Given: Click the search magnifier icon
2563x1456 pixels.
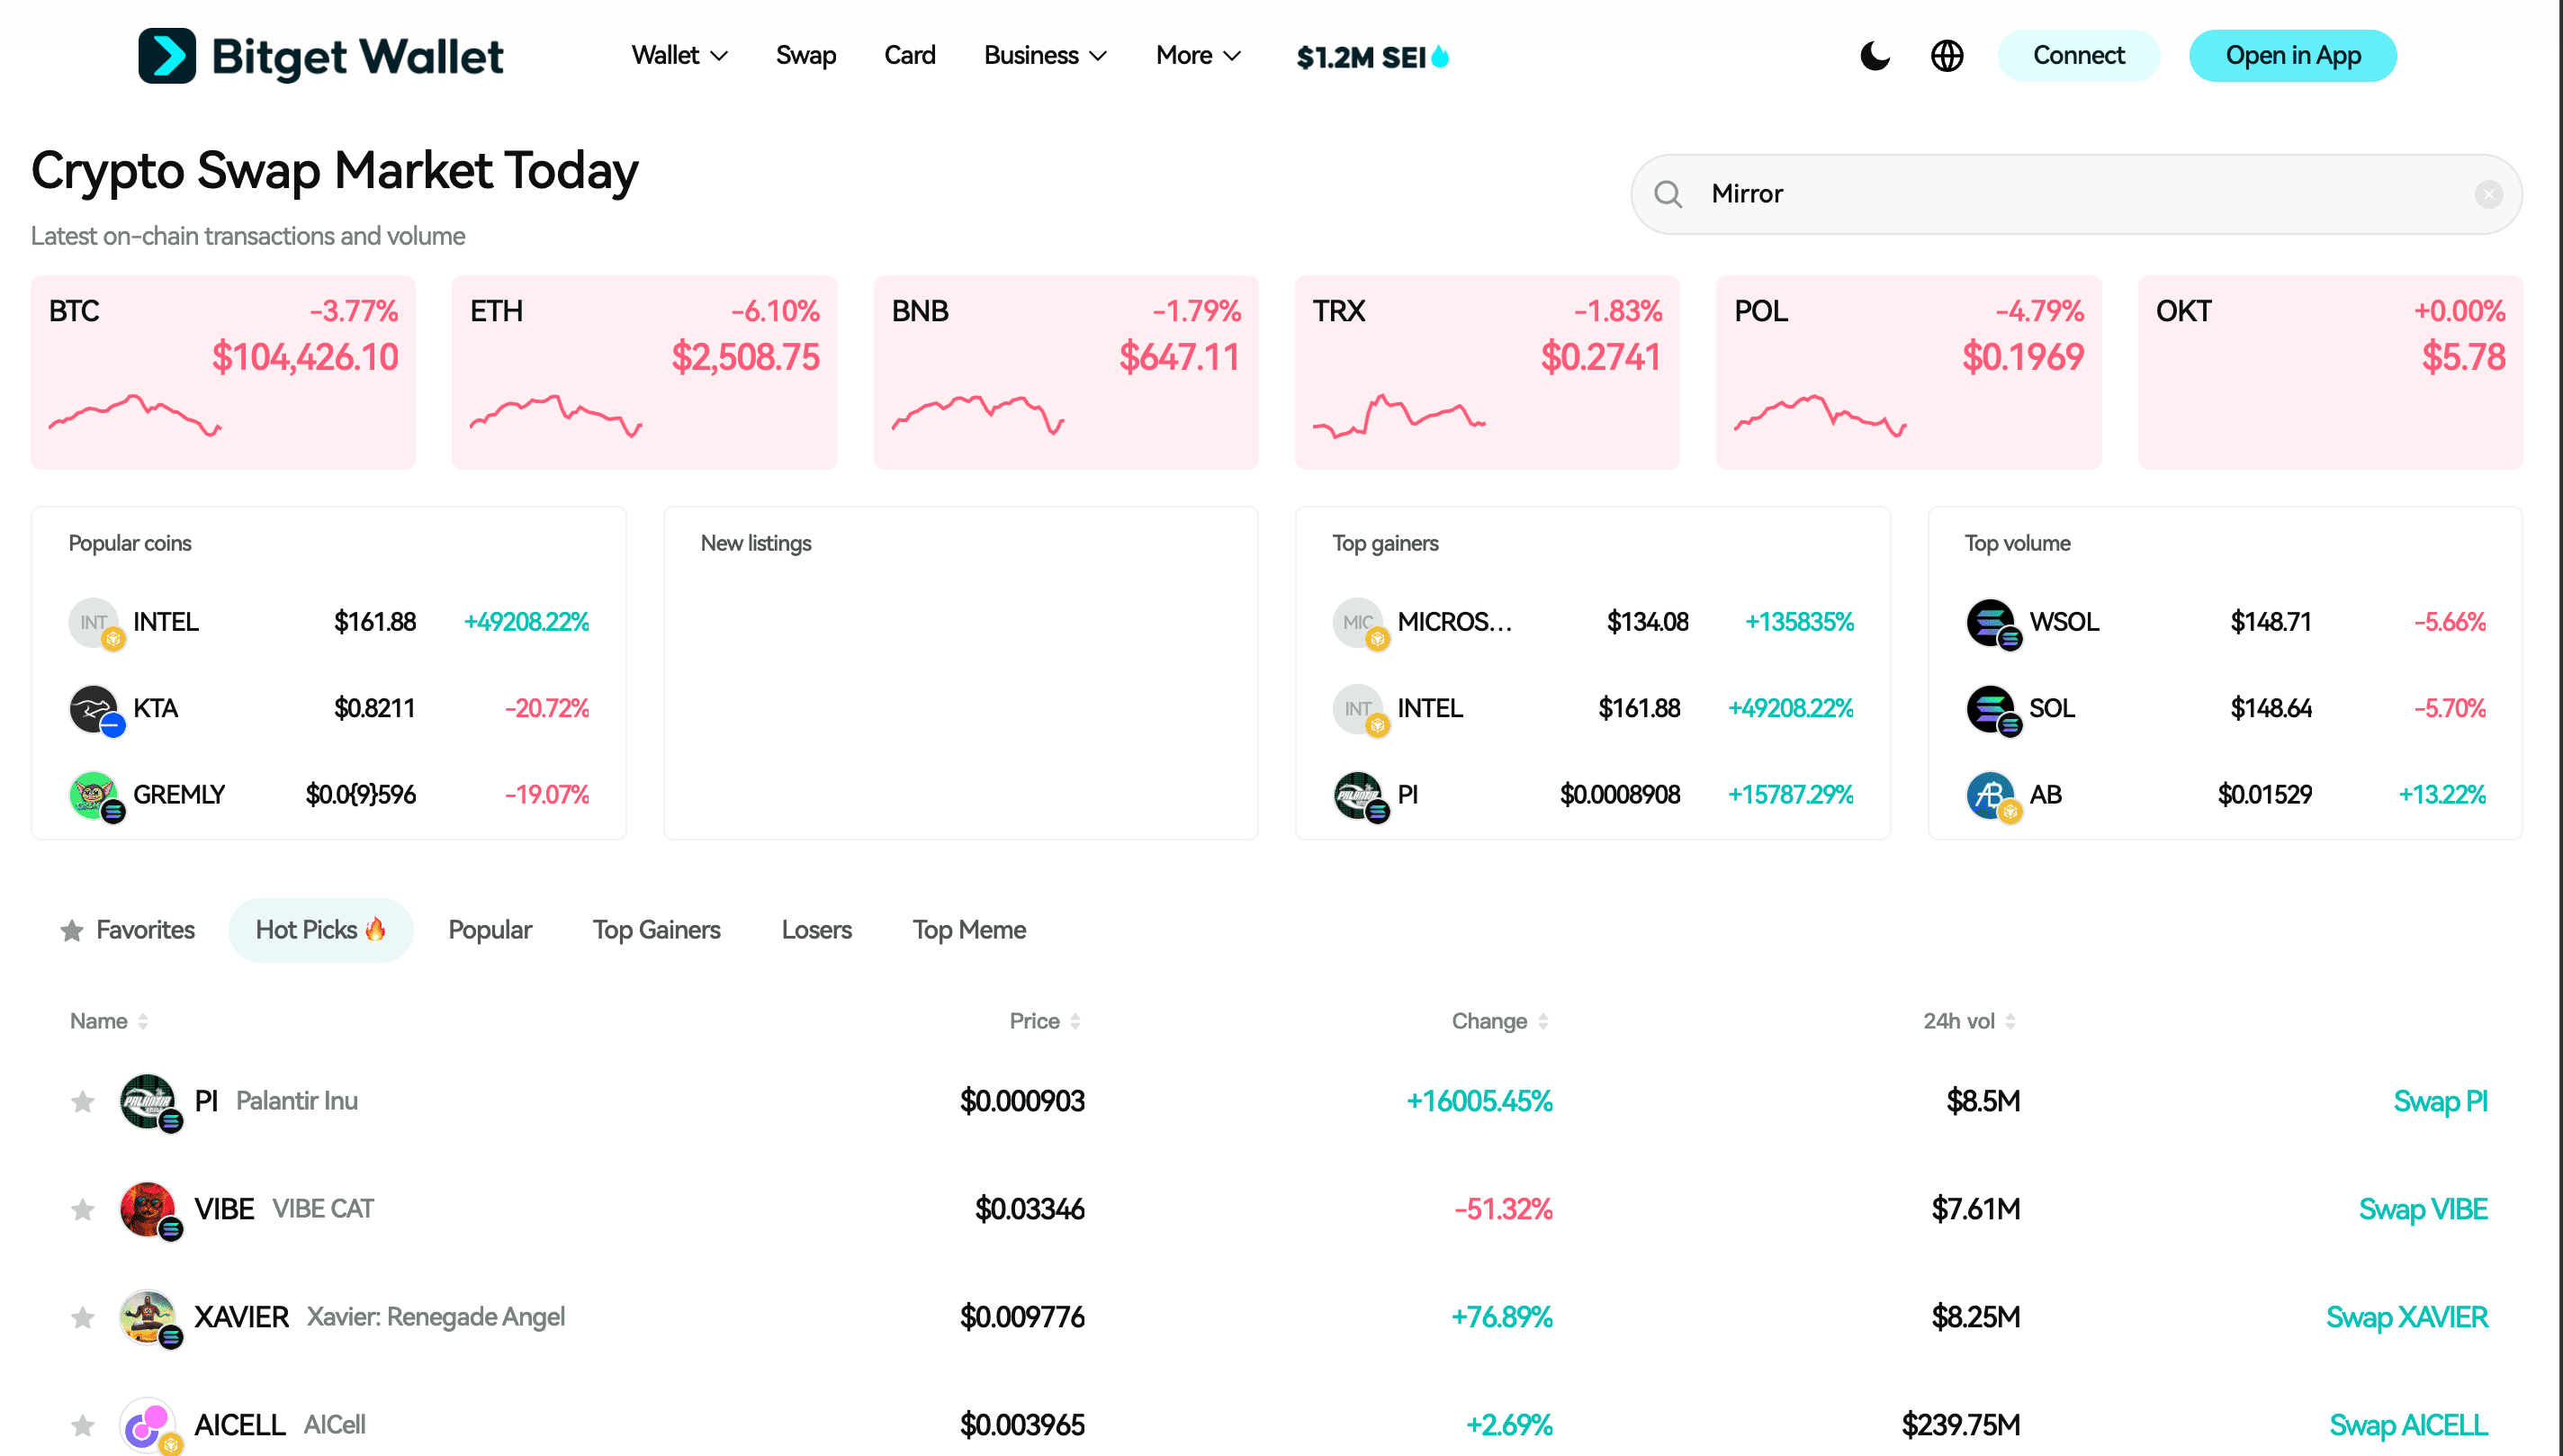Looking at the screenshot, I should [1668, 194].
